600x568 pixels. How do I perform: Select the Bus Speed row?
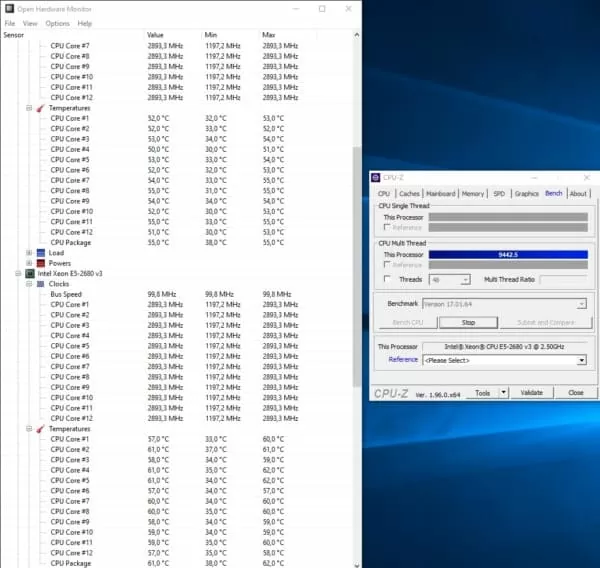click(x=176, y=294)
